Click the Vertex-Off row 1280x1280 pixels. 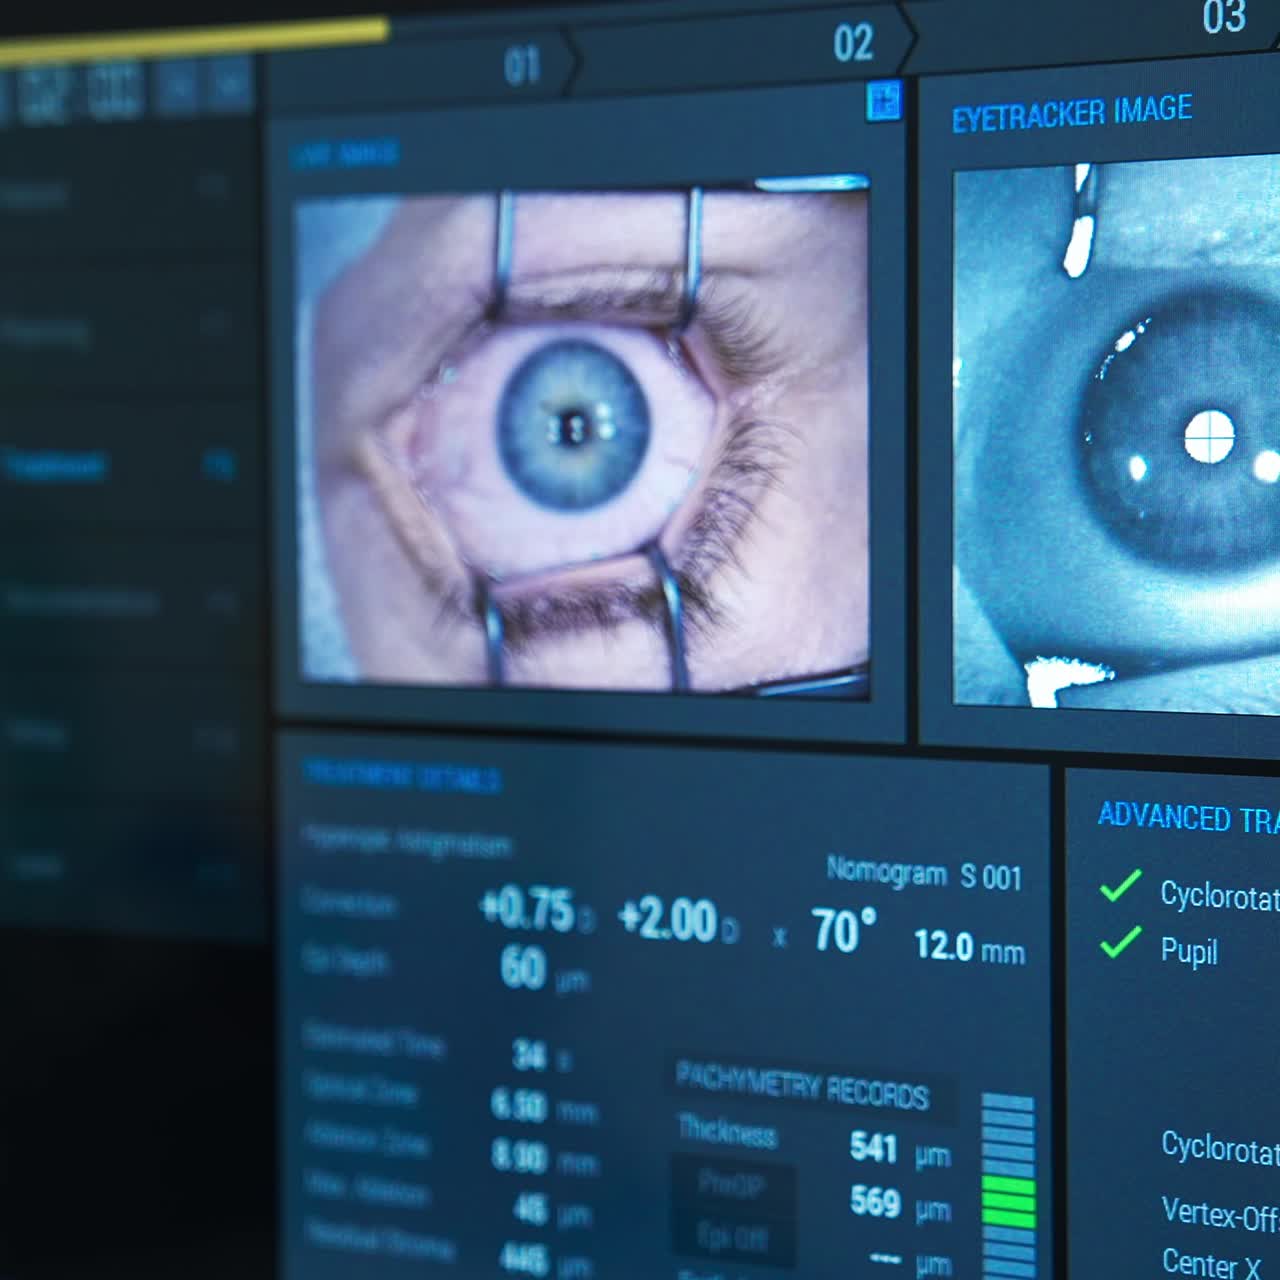(1220, 1214)
